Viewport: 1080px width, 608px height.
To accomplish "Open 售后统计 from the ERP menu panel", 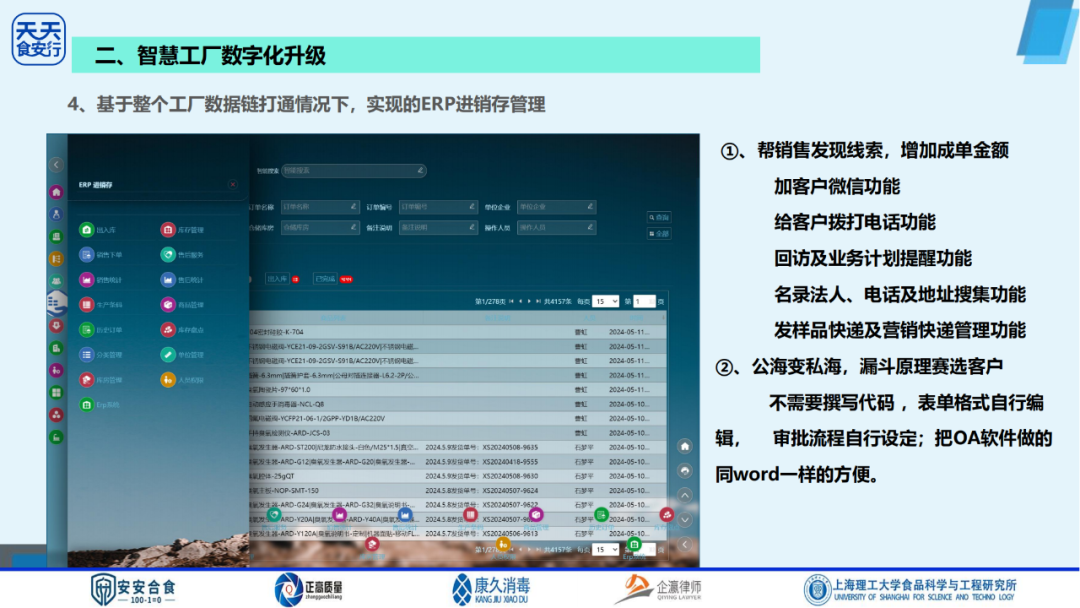I will click(183, 280).
